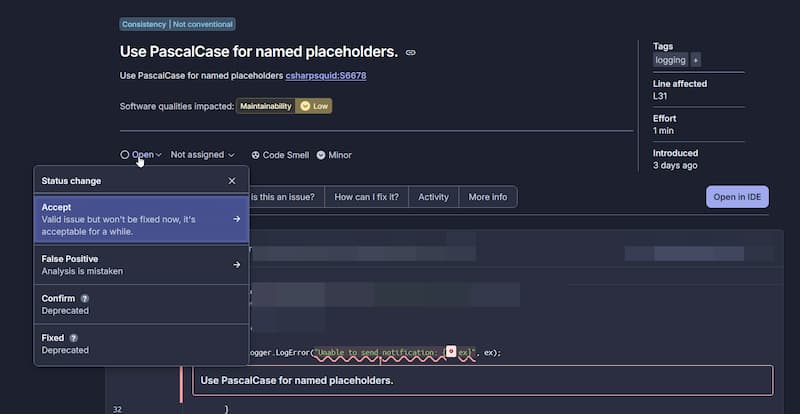Click the help icon next to Fixed
The height and width of the screenshot is (414, 800).
click(74, 338)
